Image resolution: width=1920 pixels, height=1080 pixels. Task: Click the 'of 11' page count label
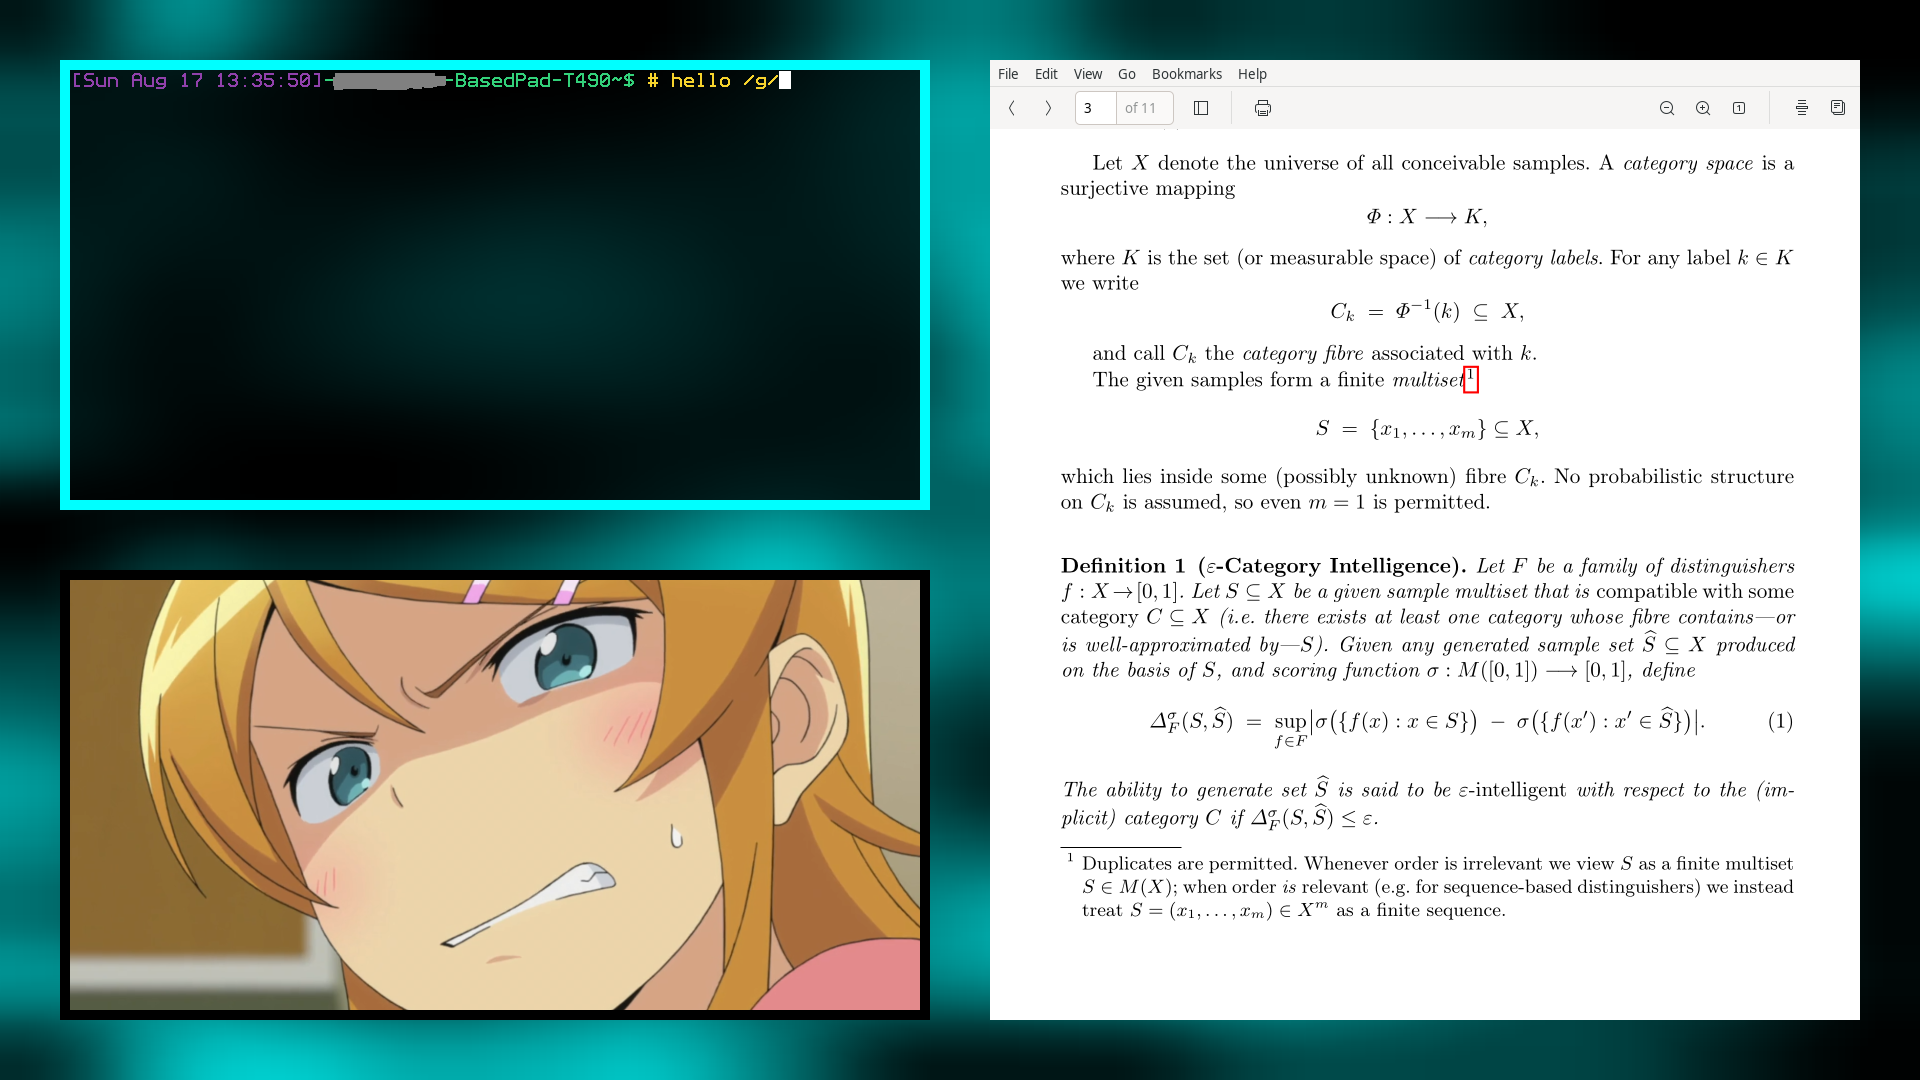click(1140, 108)
